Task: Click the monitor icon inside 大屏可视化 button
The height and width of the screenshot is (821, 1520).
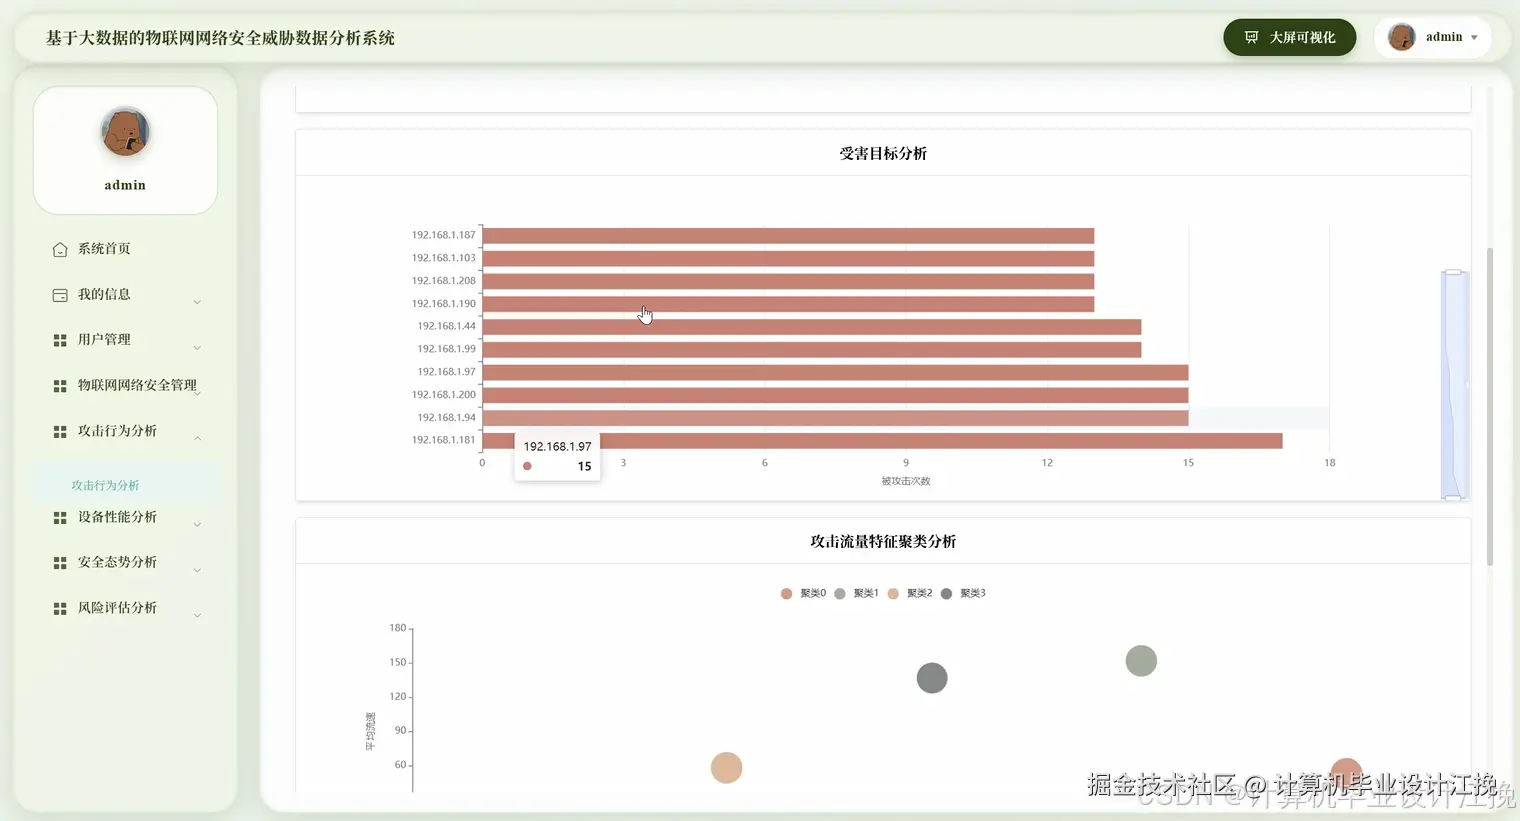Action: click(1251, 36)
